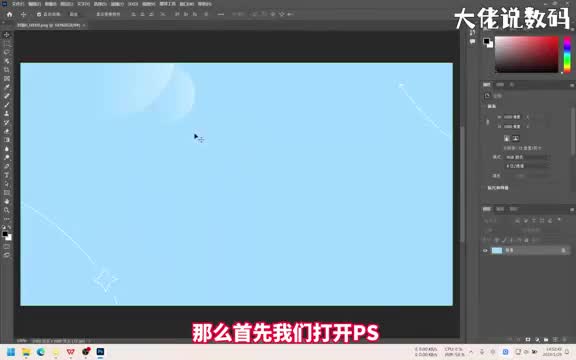
Task: Hide the 背景 layer with eye icon
Action: coord(485,251)
